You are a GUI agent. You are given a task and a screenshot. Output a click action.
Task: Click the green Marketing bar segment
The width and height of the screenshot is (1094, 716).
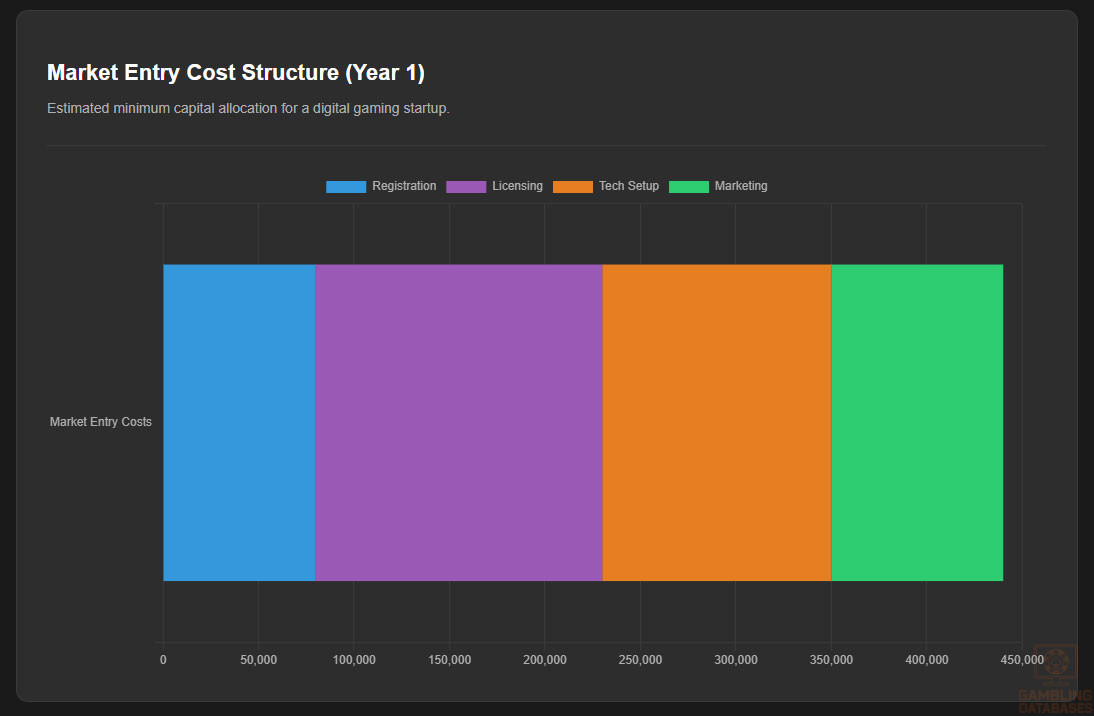[917, 422]
